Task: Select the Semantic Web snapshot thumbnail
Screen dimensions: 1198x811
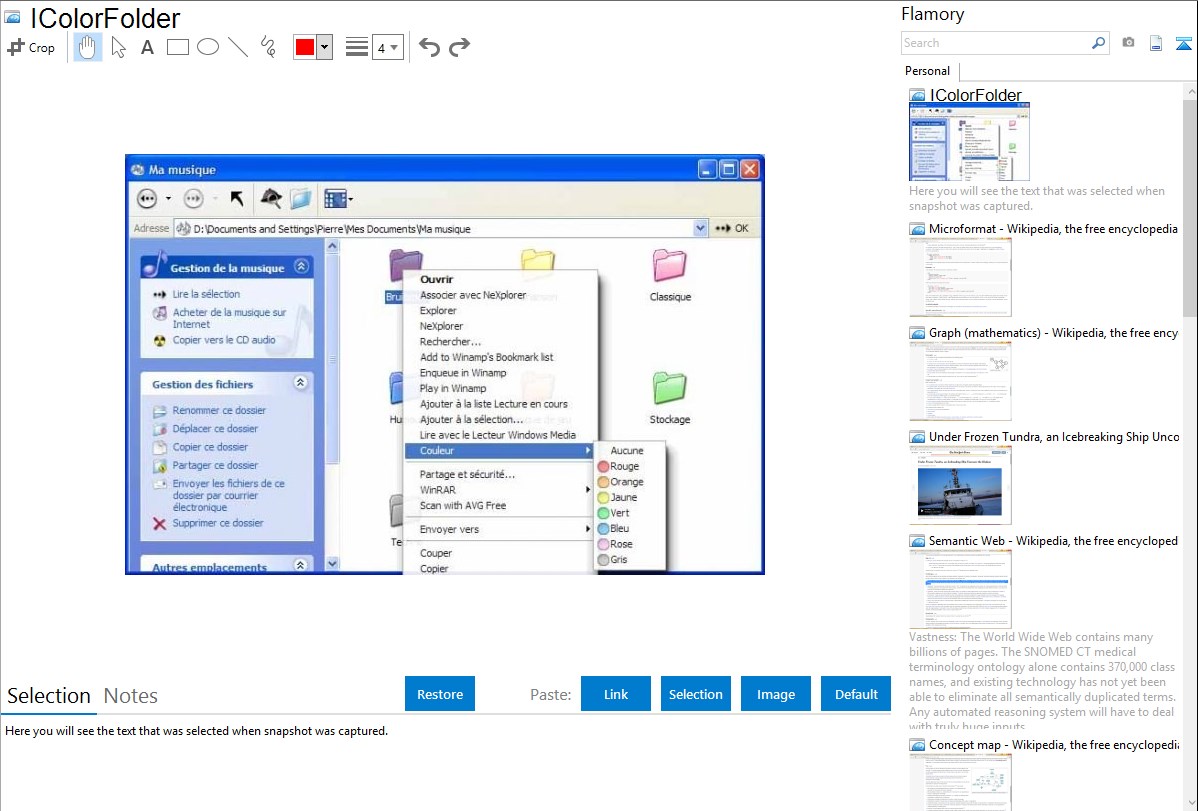Action: click(960, 589)
